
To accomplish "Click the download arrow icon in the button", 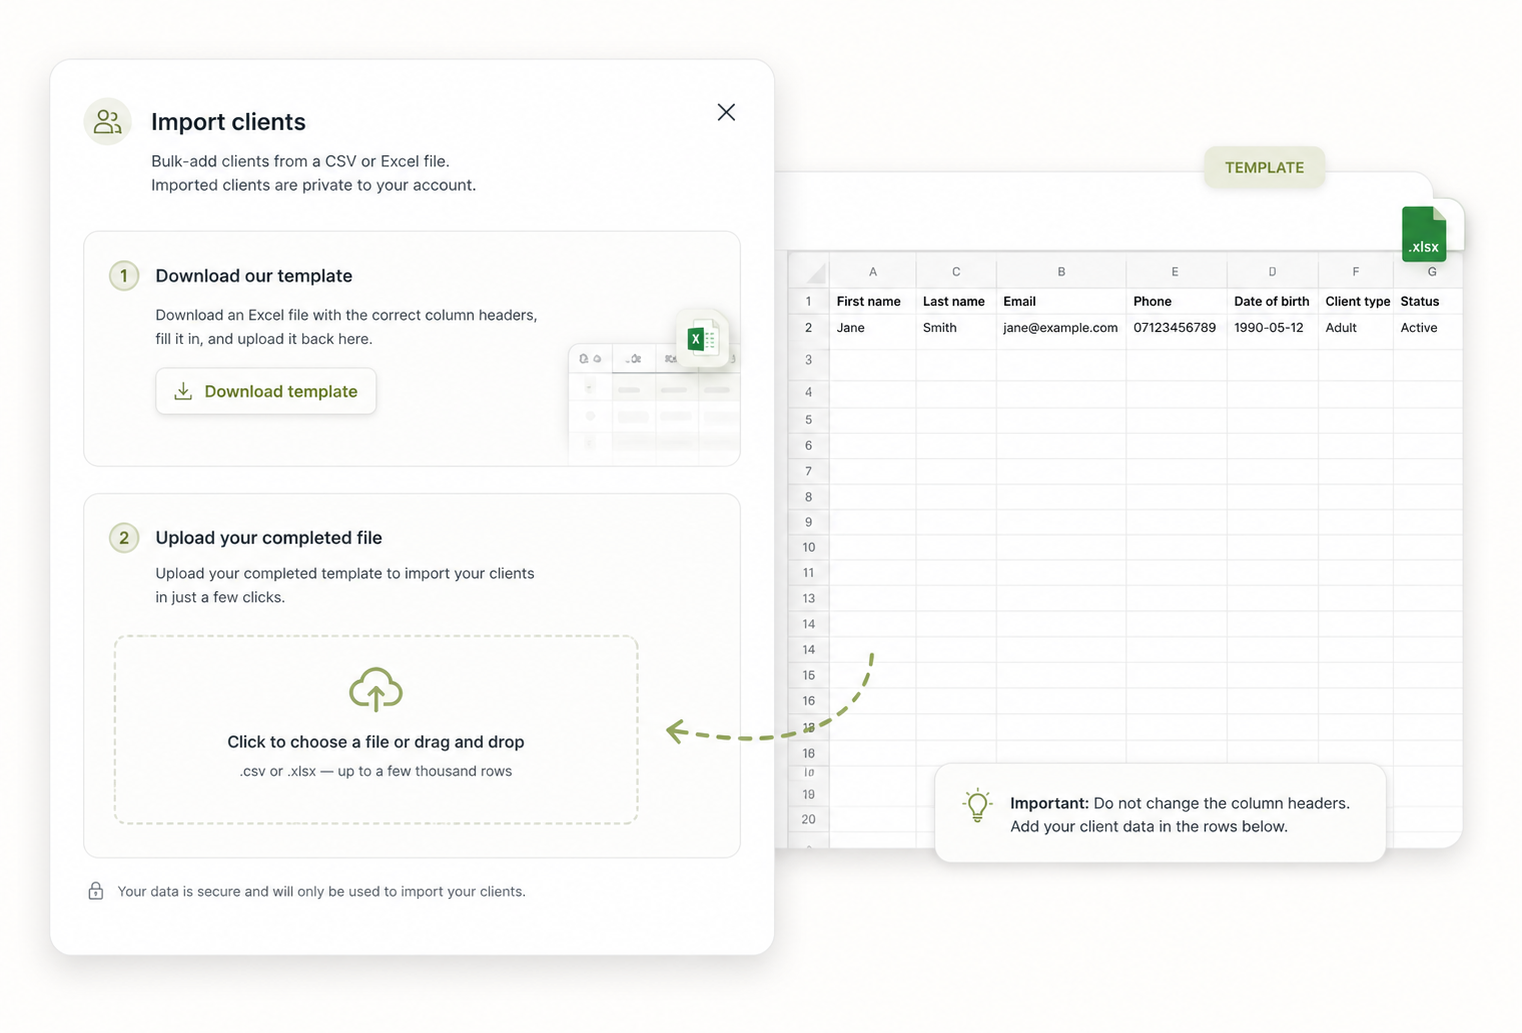I will coord(183,391).
